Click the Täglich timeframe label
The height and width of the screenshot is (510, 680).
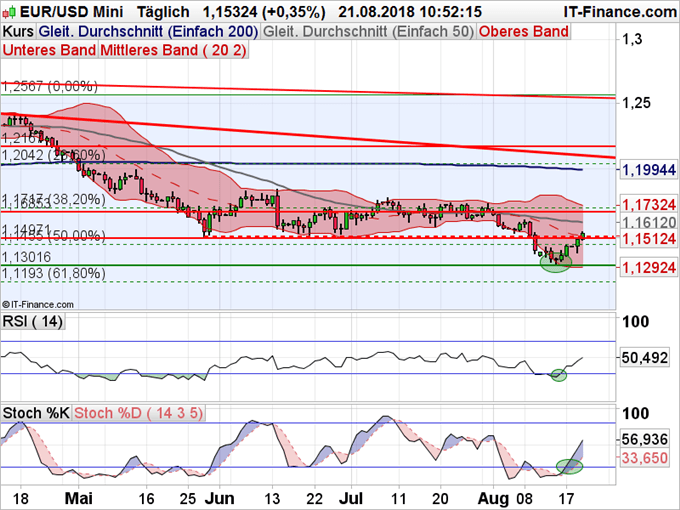(163, 12)
